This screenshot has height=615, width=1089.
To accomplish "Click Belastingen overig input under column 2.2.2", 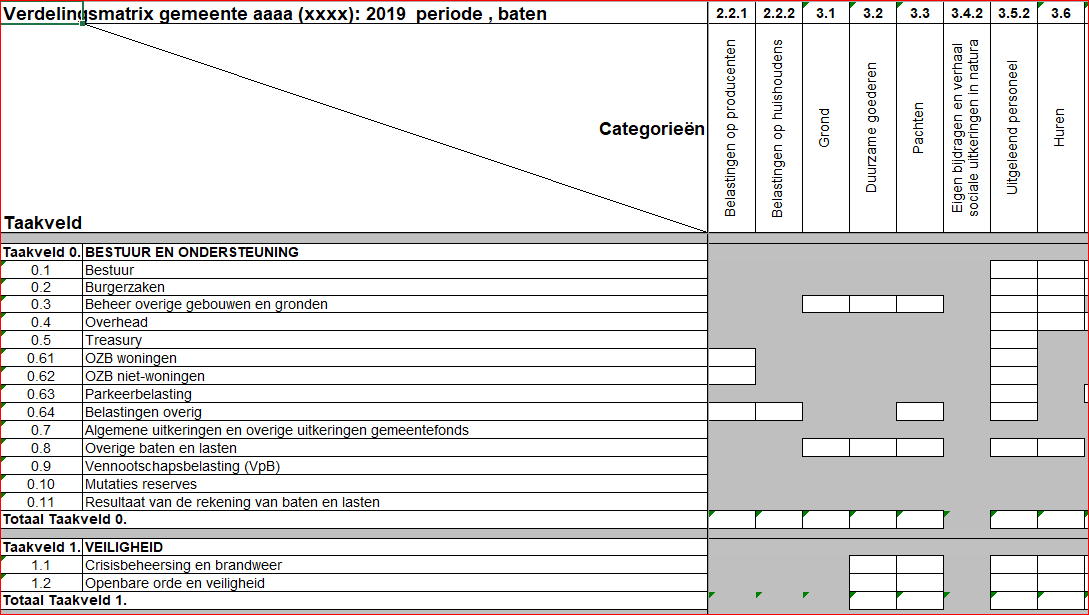I will coord(778,412).
